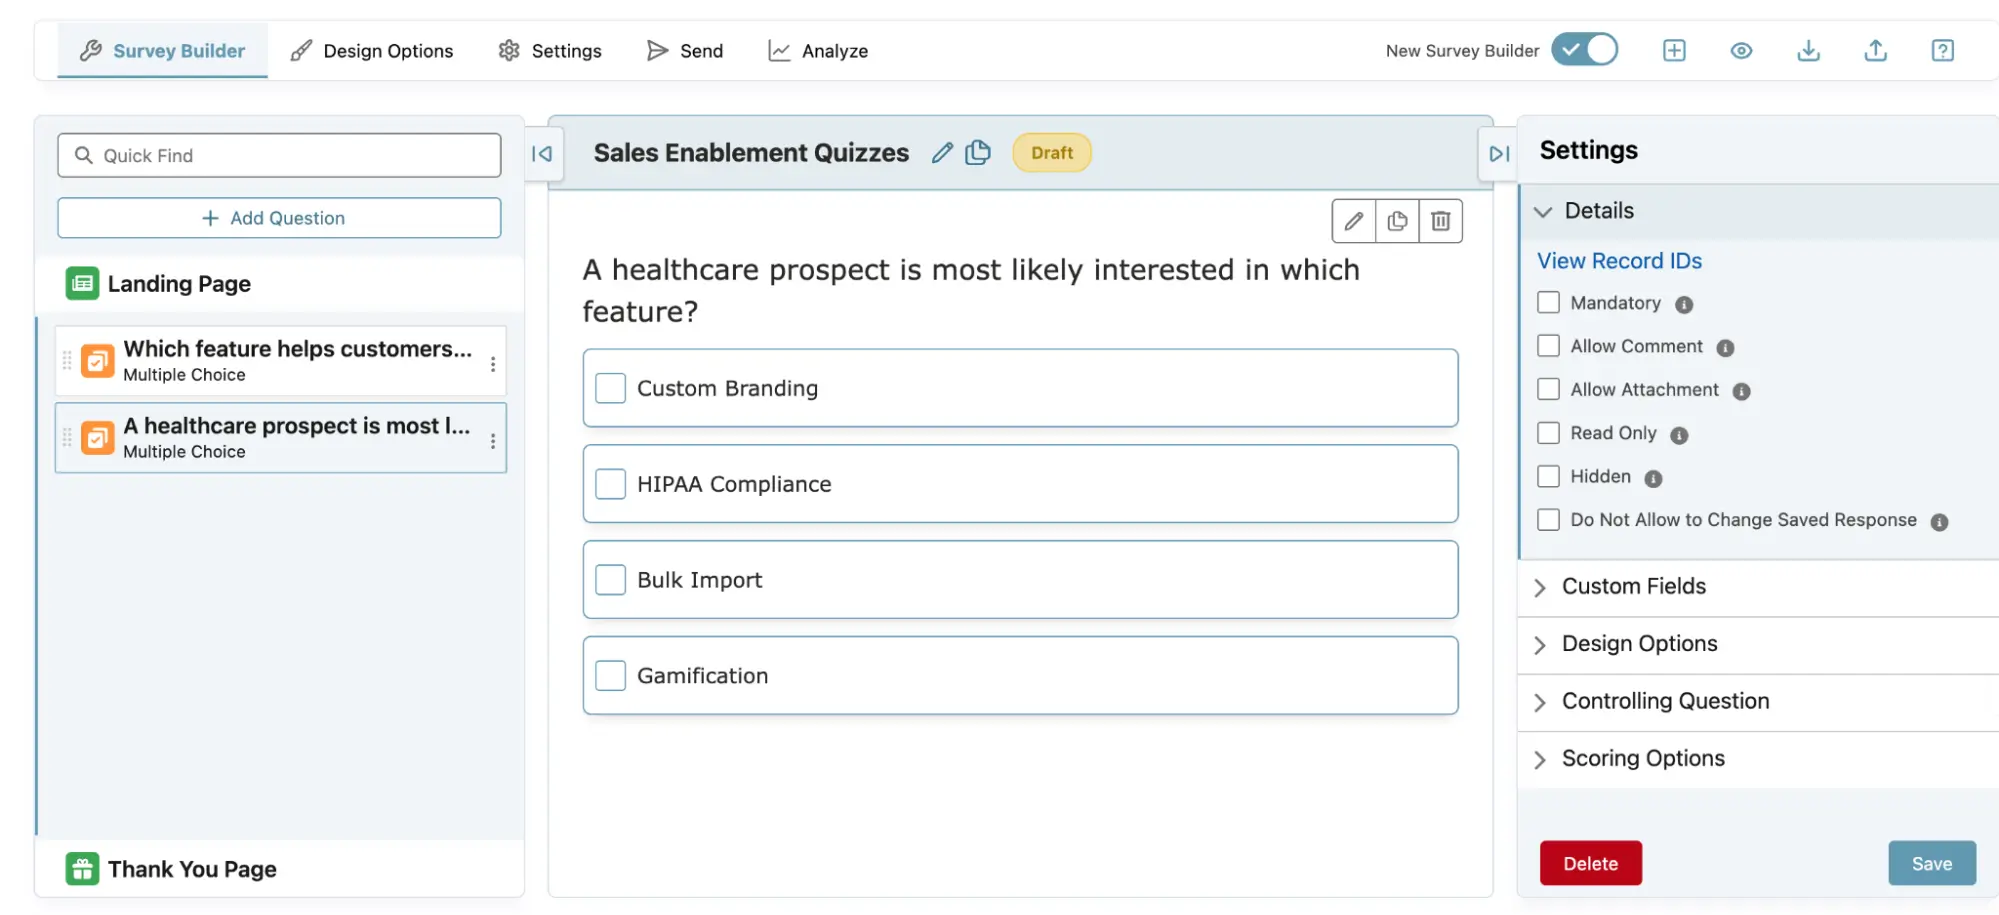Viewport: 1999px width, 915px height.
Task: Click the copy icon next to survey title
Action: coord(977,153)
